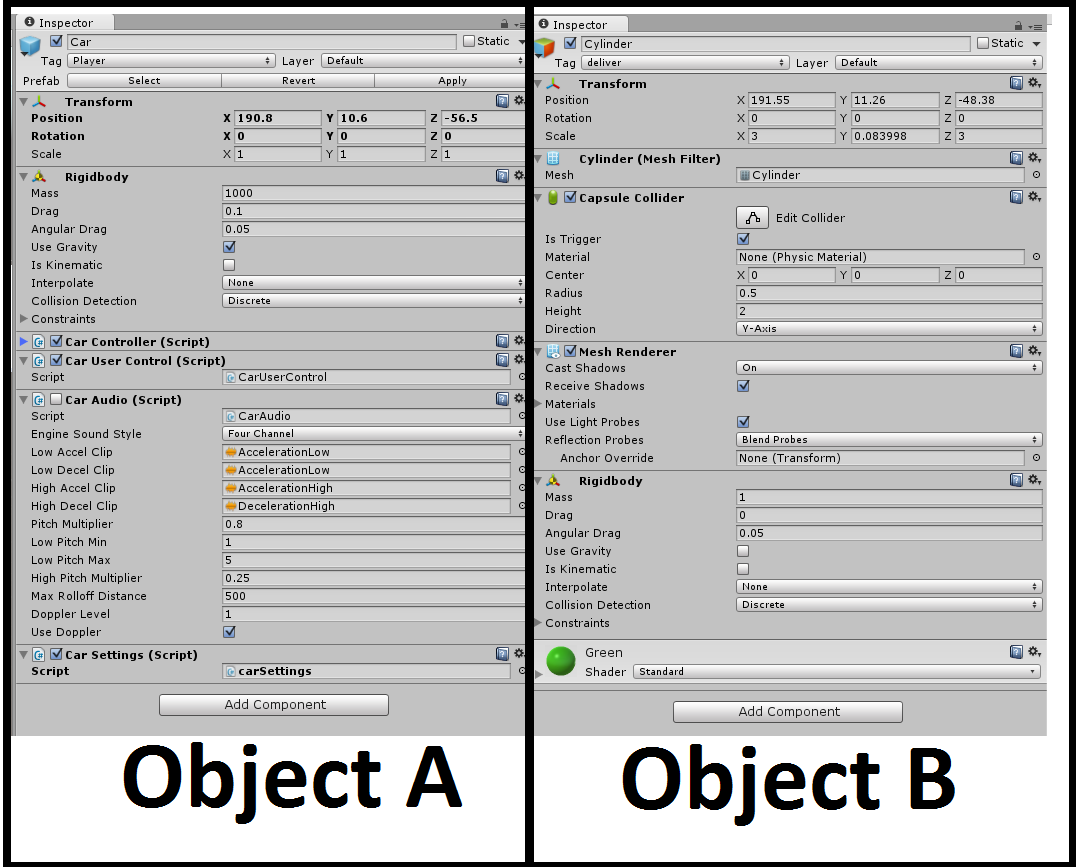Image resolution: width=1076 pixels, height=867 pixels.
Task: Enable Use Gravity on Object B's Rigidbody
Action: pos(743,551)
